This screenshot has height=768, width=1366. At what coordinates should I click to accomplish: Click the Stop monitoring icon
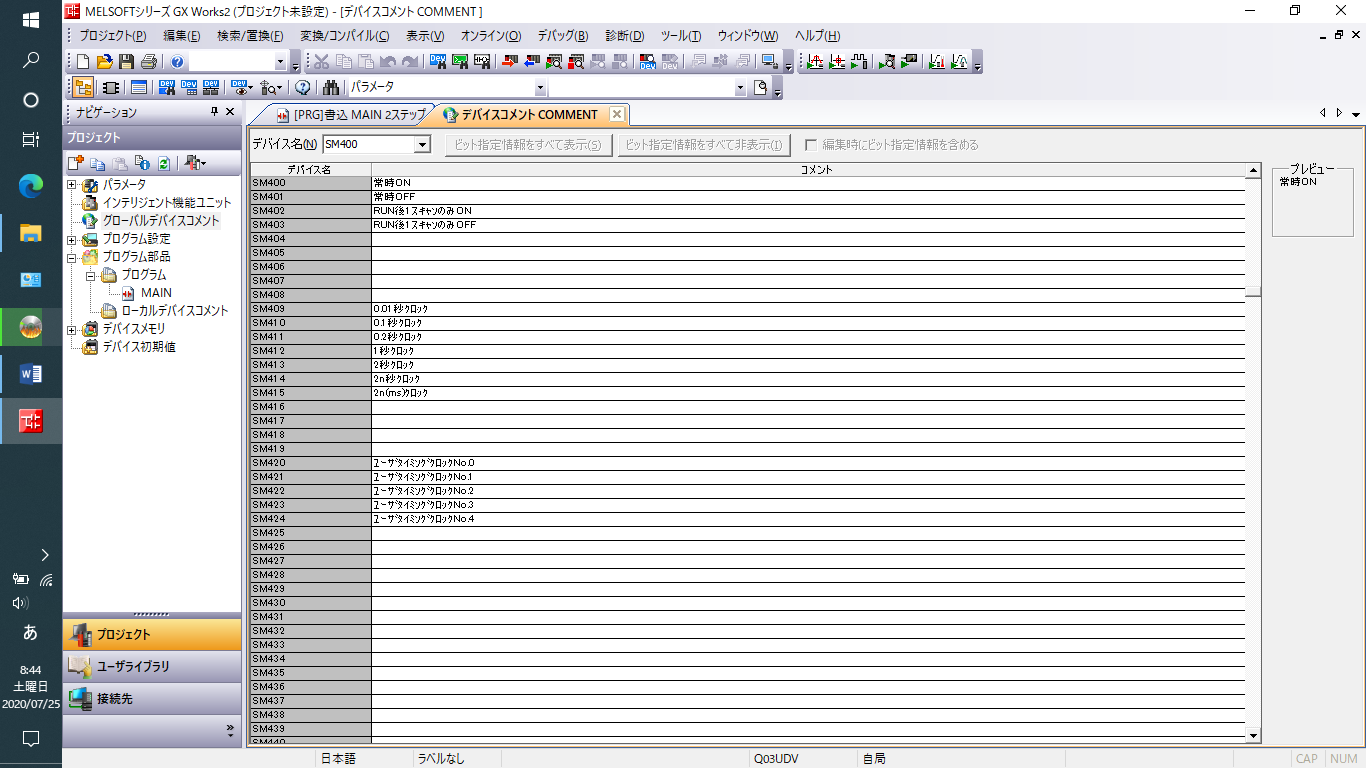[576, 62]
